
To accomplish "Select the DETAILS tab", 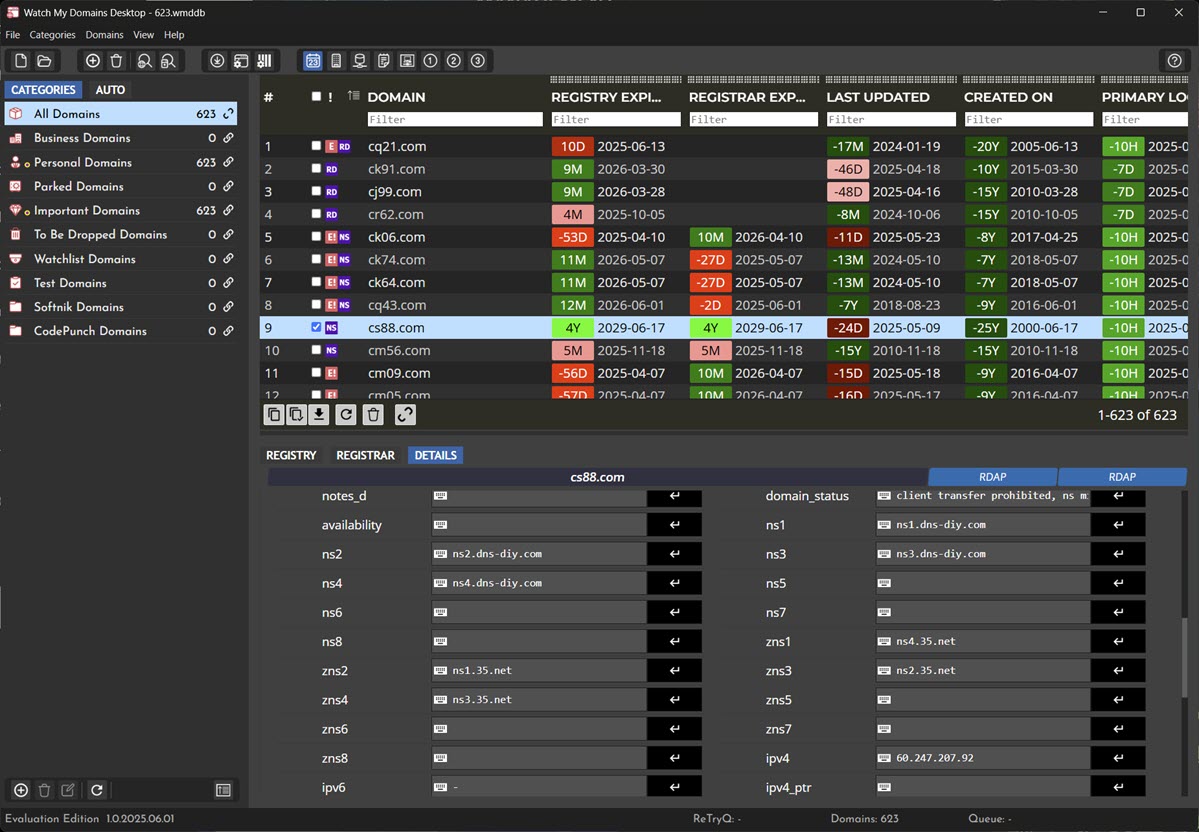I will click(x=436, y=455).
